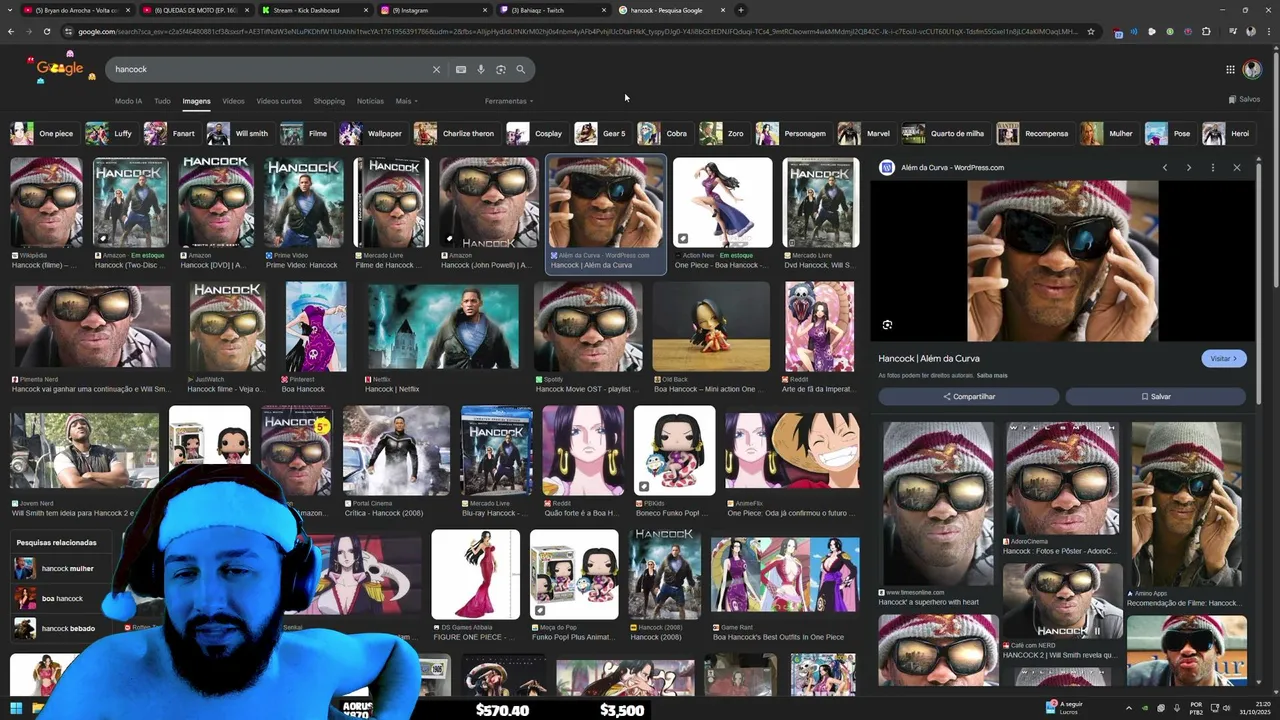Filter by the Cosplay chip
The height and width of the screenshot is (720, 1280).
click(536, 134)
